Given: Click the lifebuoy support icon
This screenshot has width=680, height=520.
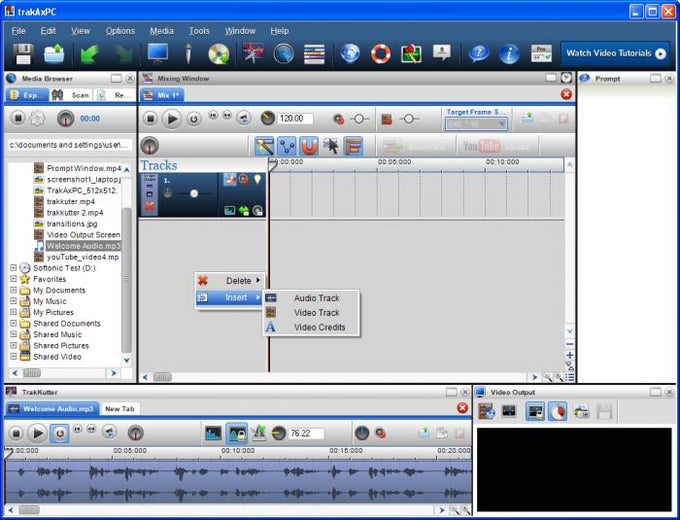Looking at the screenshot, I should pos(380,54).
